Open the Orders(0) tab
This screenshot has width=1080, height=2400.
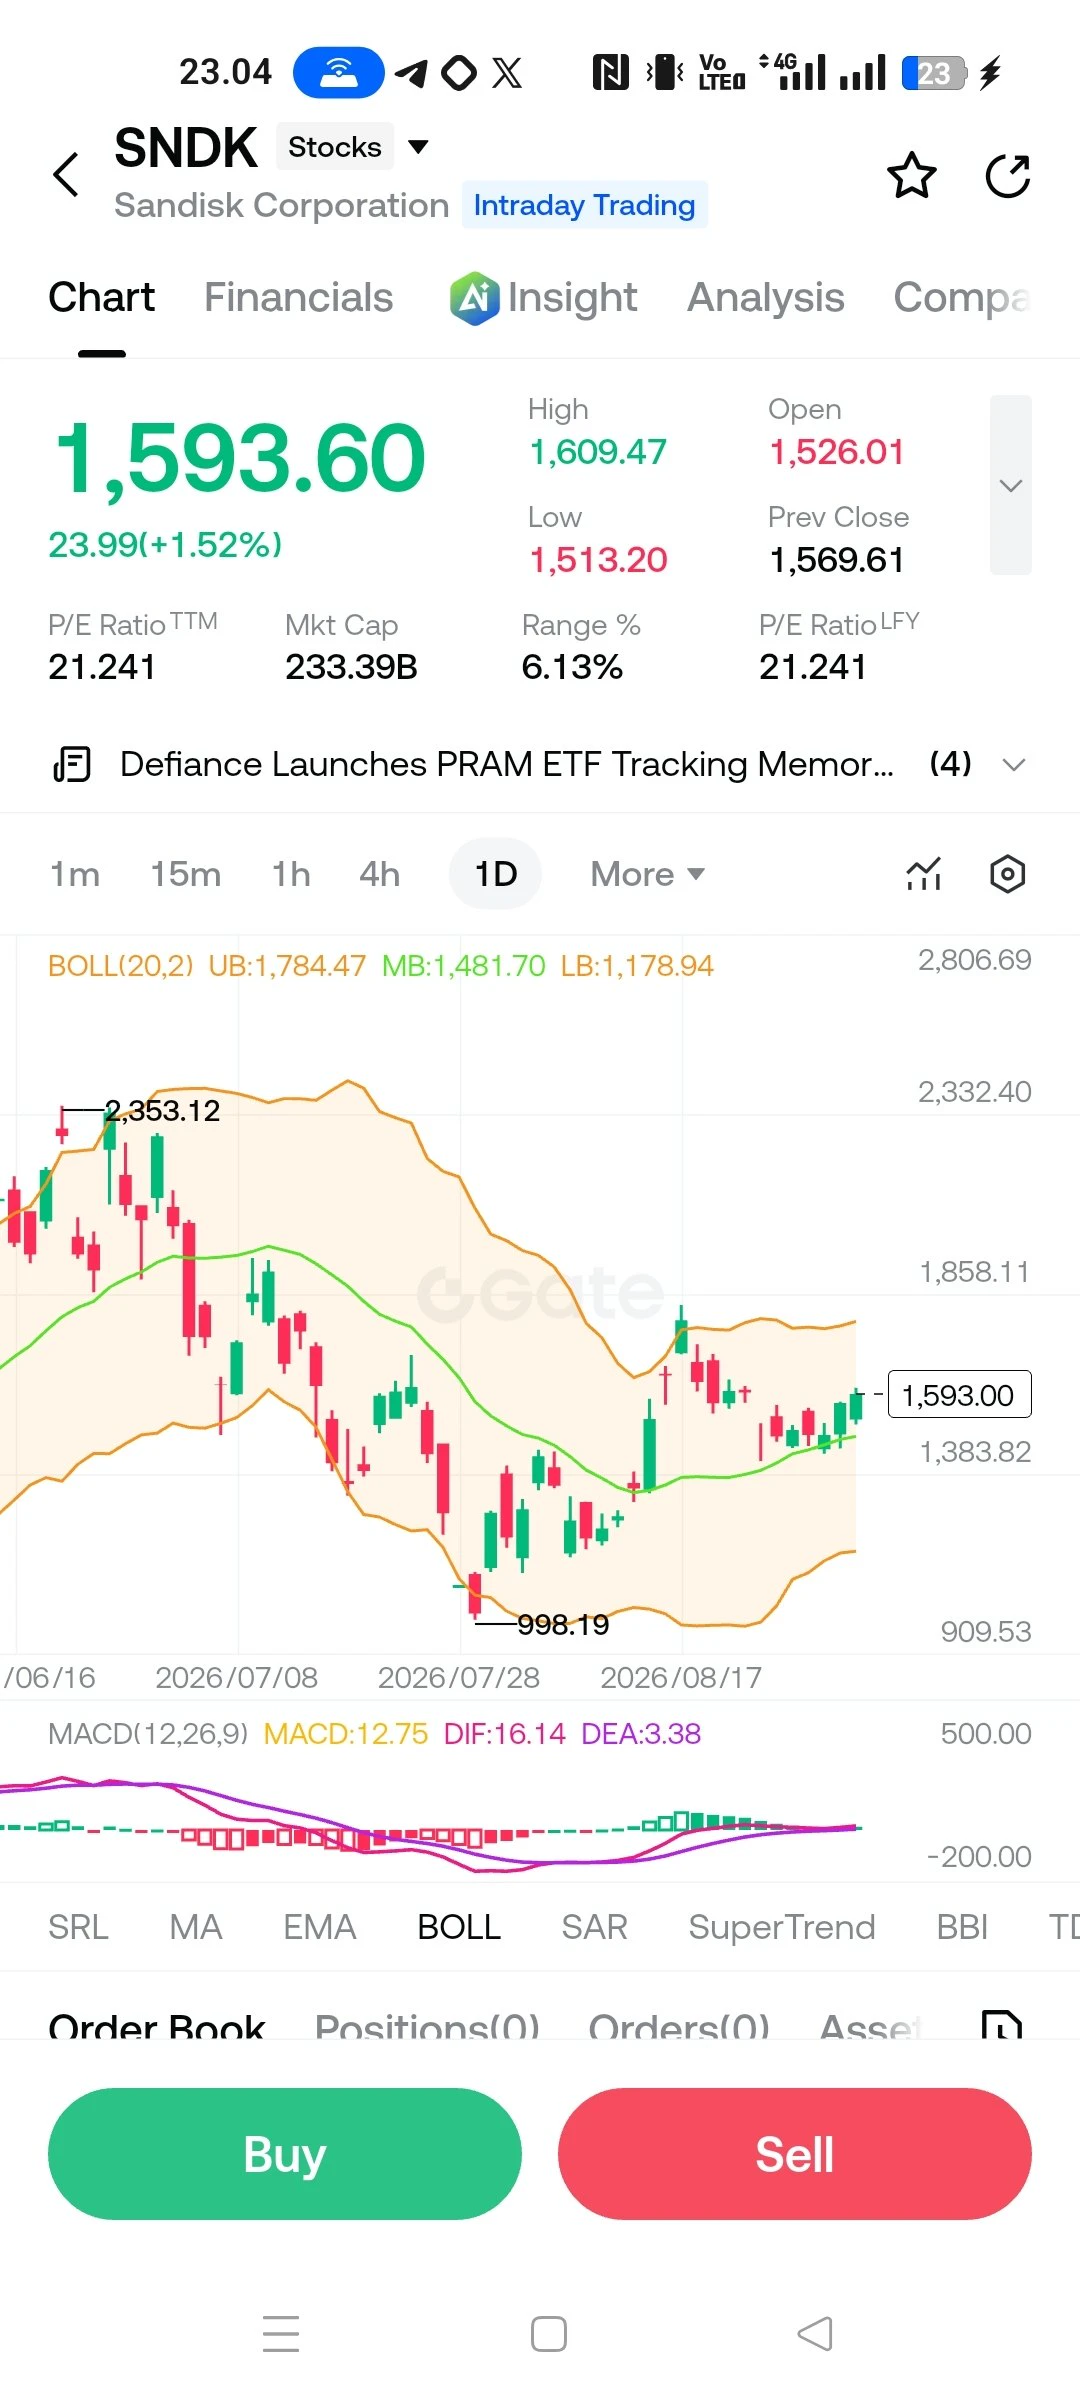679,2025
